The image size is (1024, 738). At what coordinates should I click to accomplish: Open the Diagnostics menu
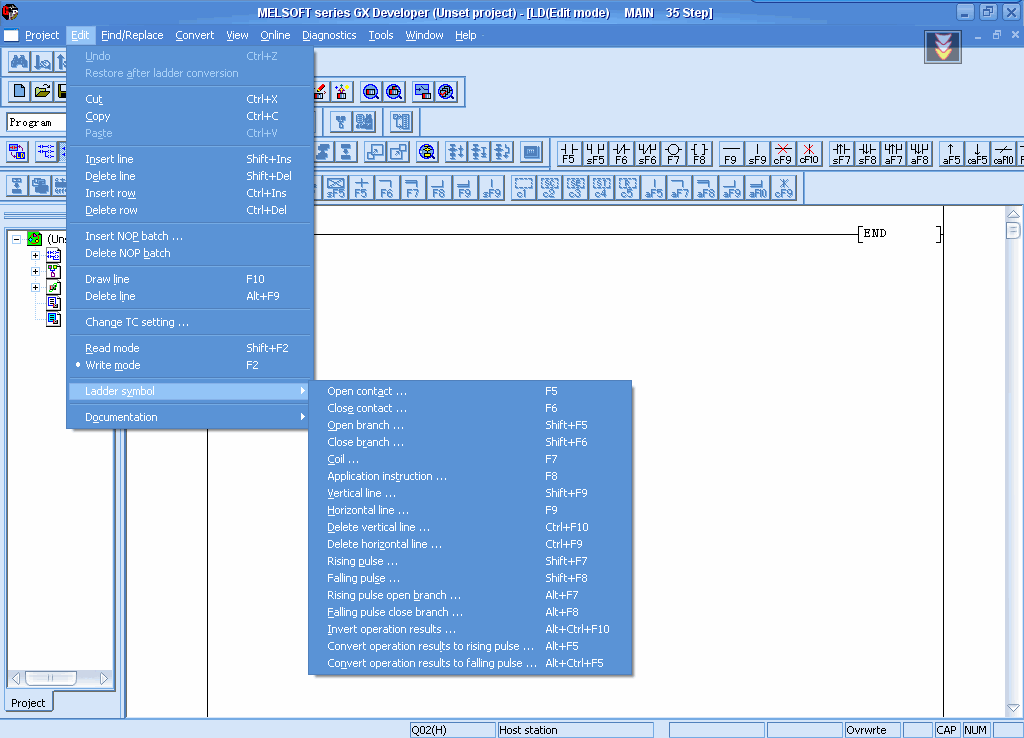coord(329,35)
